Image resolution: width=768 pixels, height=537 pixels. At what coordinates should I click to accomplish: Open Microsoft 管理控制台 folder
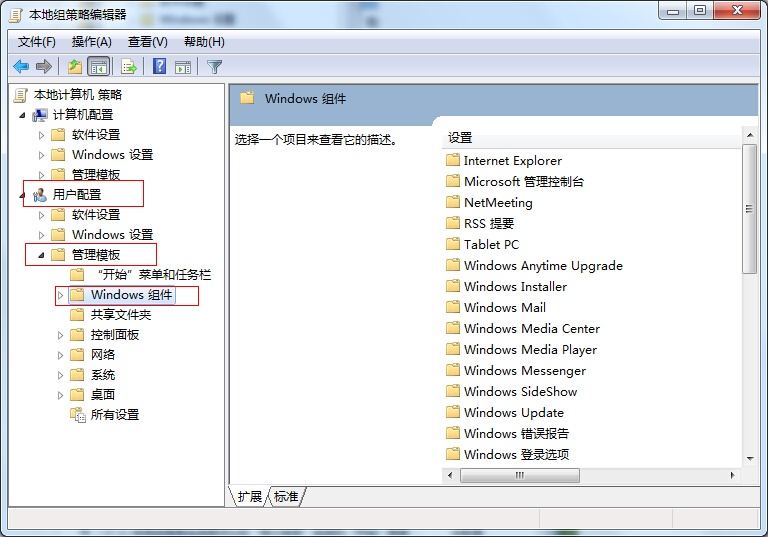click(x=524, y=181)
